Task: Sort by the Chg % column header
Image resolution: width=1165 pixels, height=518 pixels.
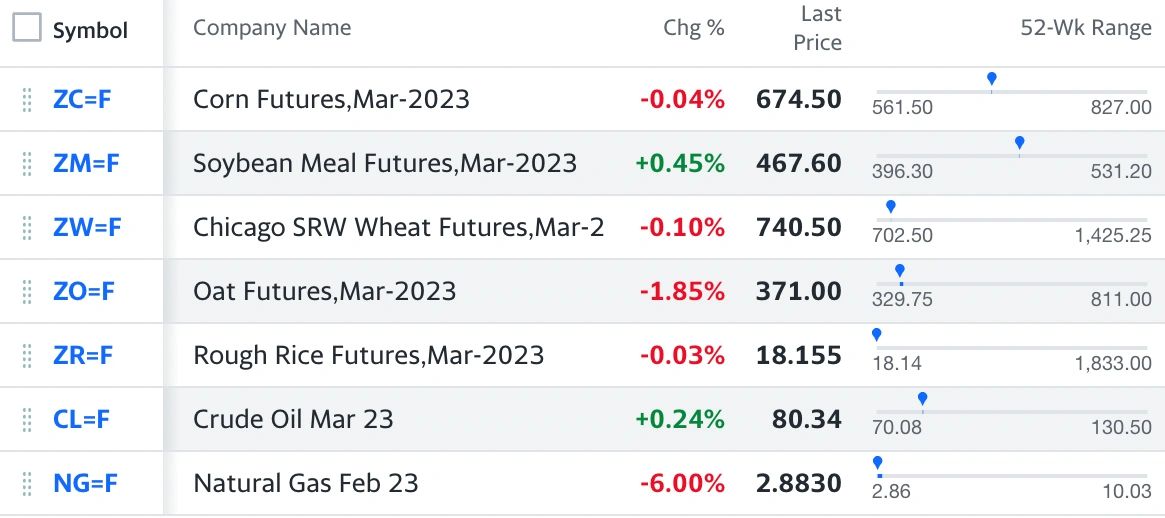Action: tap(694, 28)
